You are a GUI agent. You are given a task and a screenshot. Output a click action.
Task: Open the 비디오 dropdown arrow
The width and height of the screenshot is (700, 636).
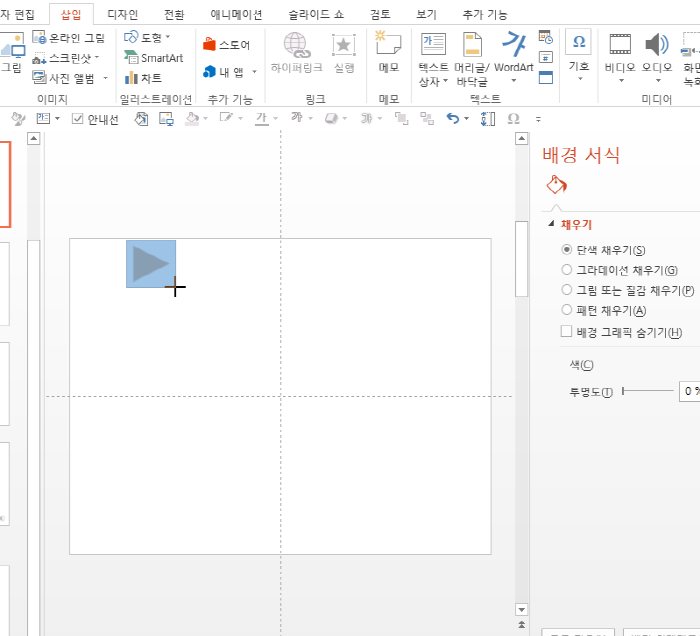tap(621, 81)
